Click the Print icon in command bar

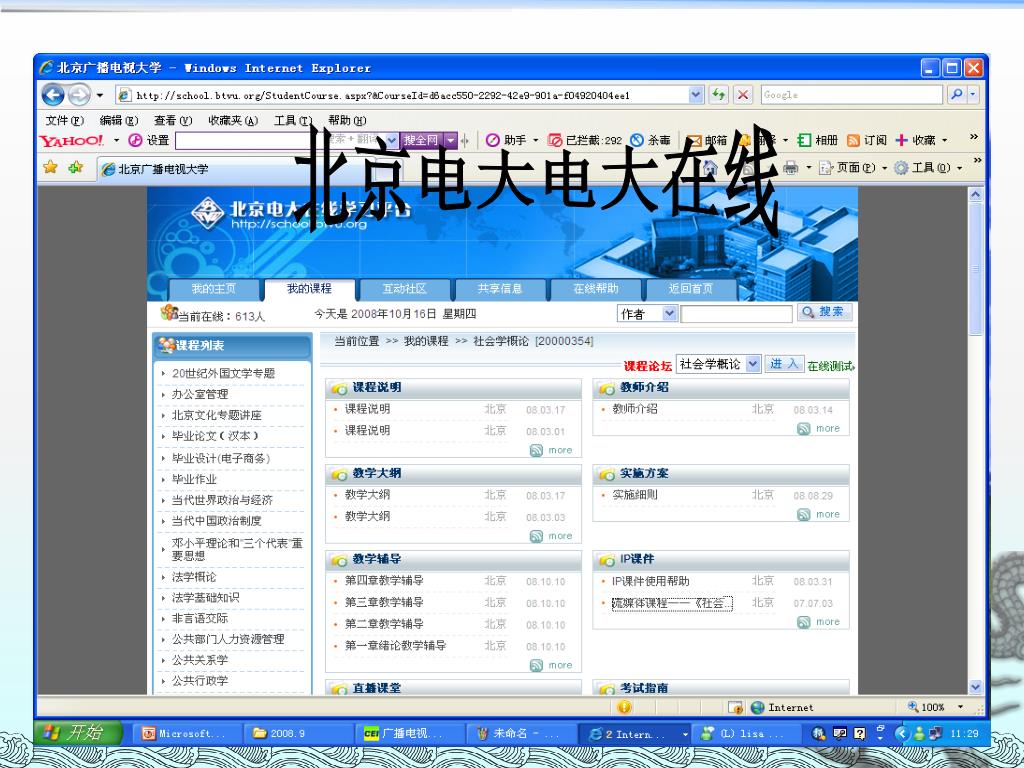tap(790, 168)
